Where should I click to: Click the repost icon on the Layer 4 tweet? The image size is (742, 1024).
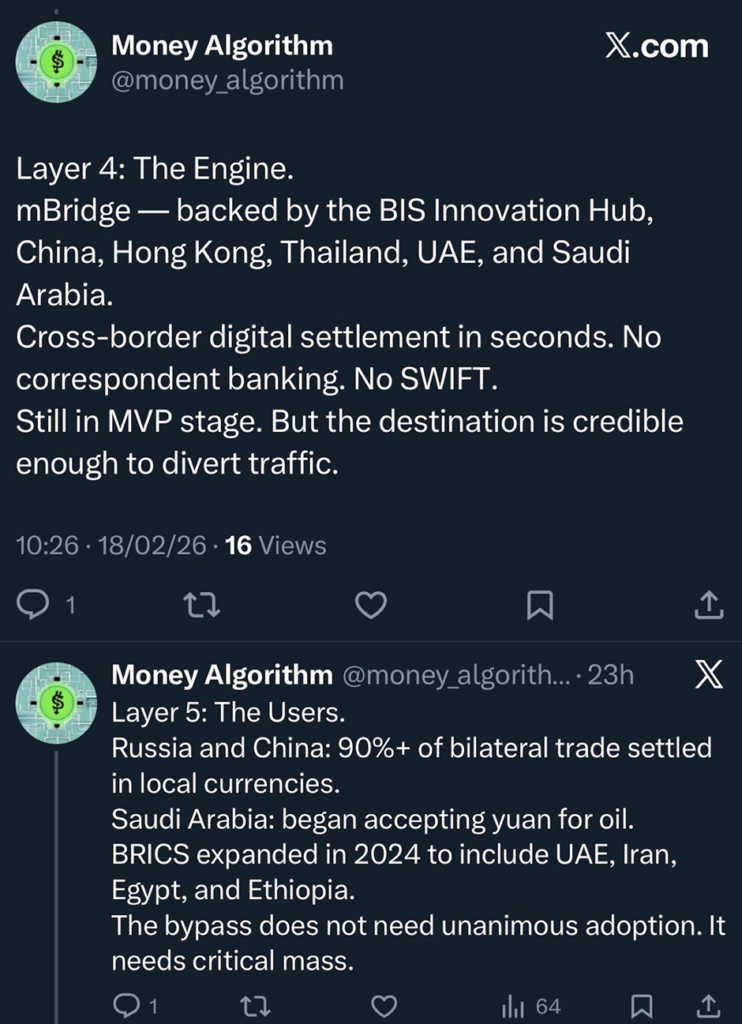202,604
